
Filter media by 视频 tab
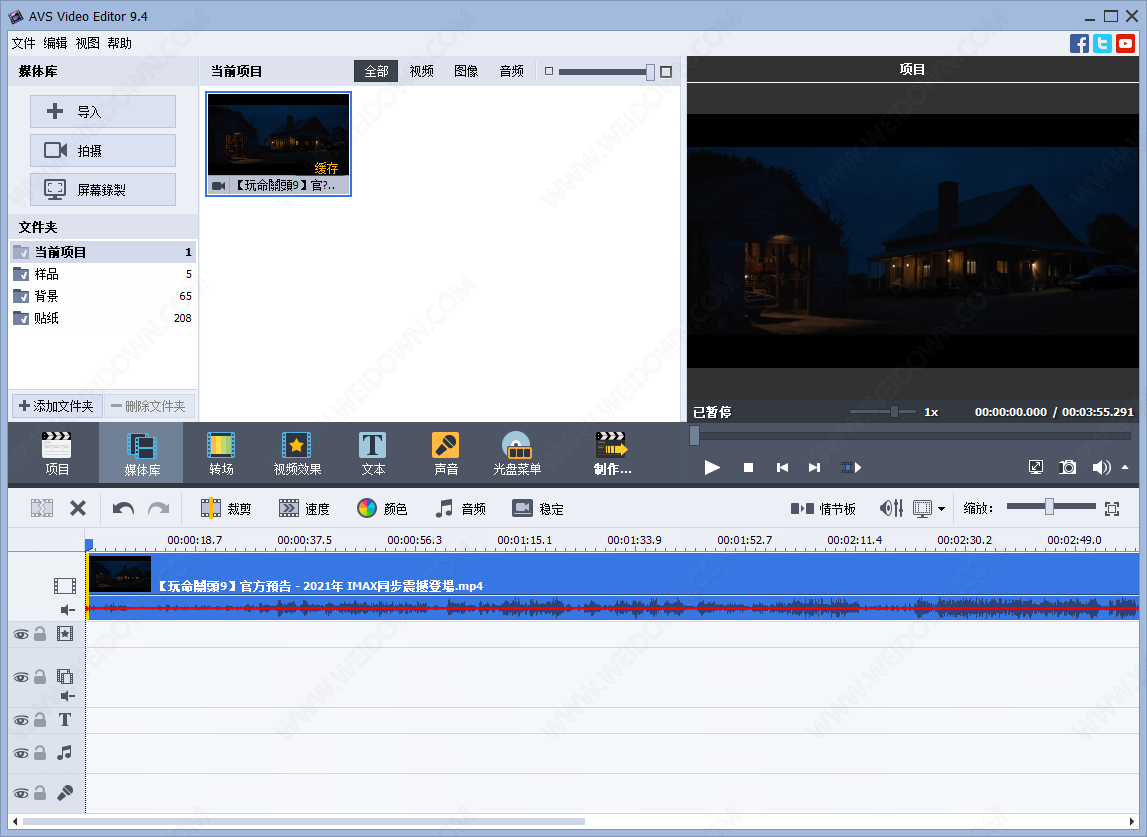coord(421,71)
